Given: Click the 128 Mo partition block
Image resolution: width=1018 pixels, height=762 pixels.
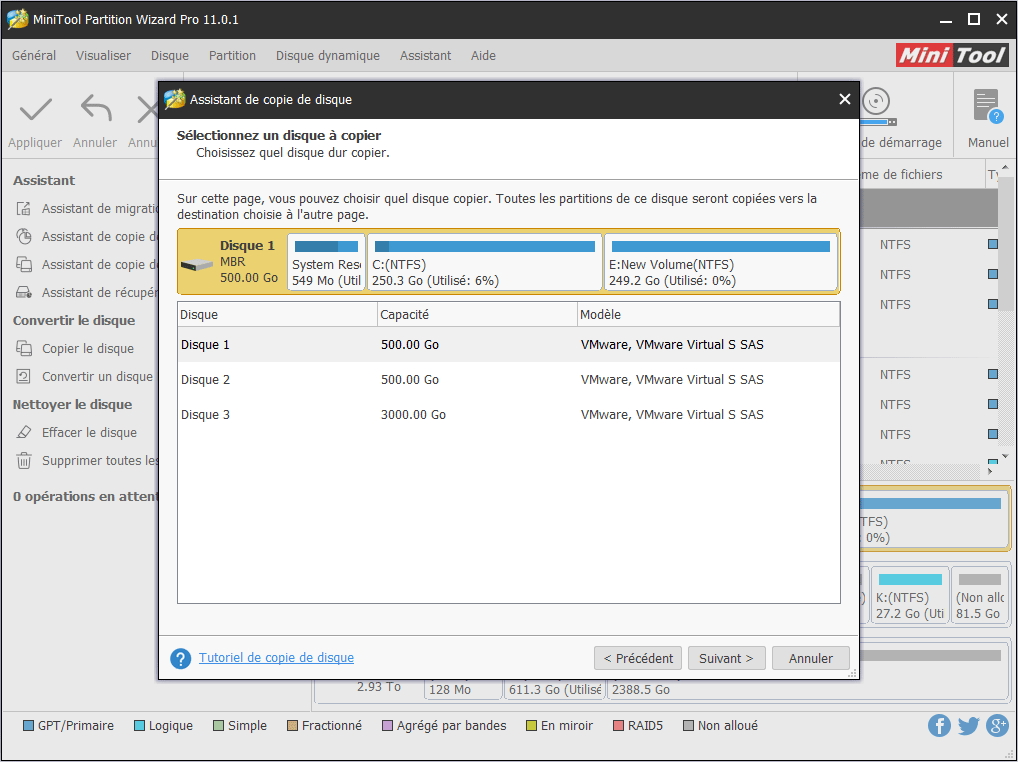Looking at the screenshot, I should [463, 689].
